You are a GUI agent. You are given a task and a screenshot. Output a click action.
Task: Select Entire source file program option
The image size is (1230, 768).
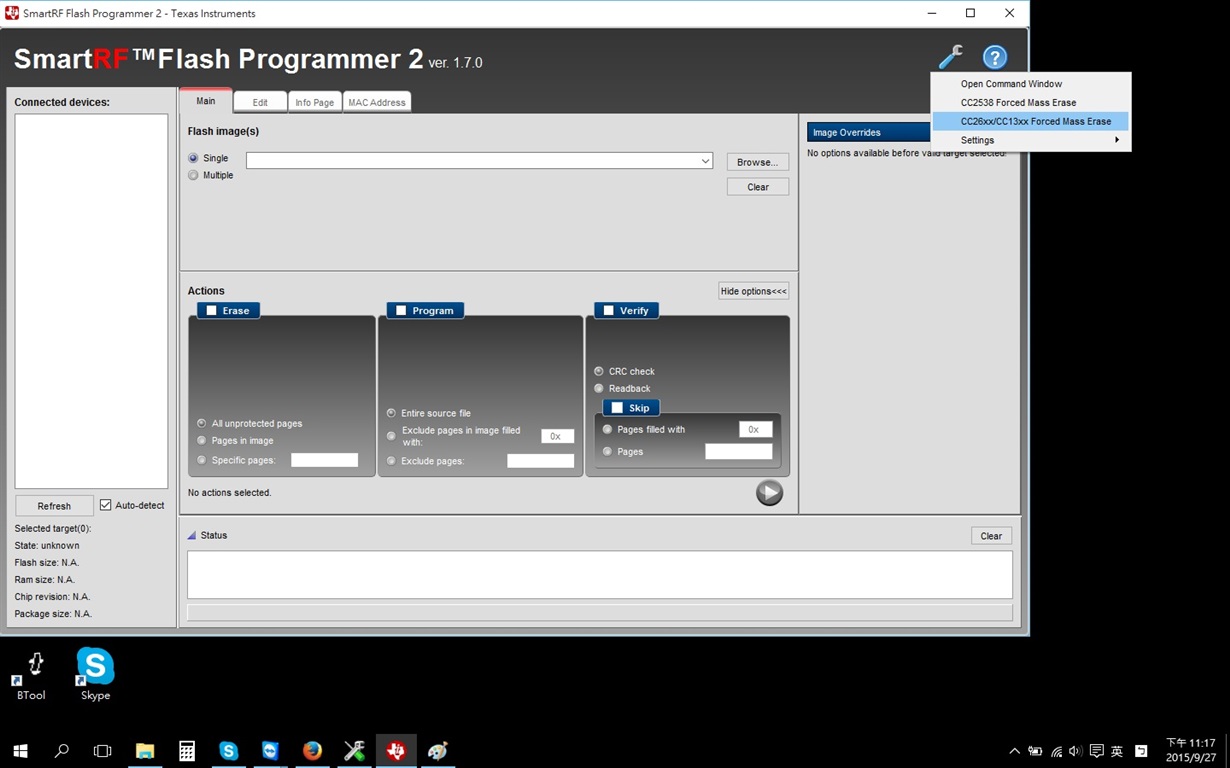pyautogui.click(x=391, y=413)
